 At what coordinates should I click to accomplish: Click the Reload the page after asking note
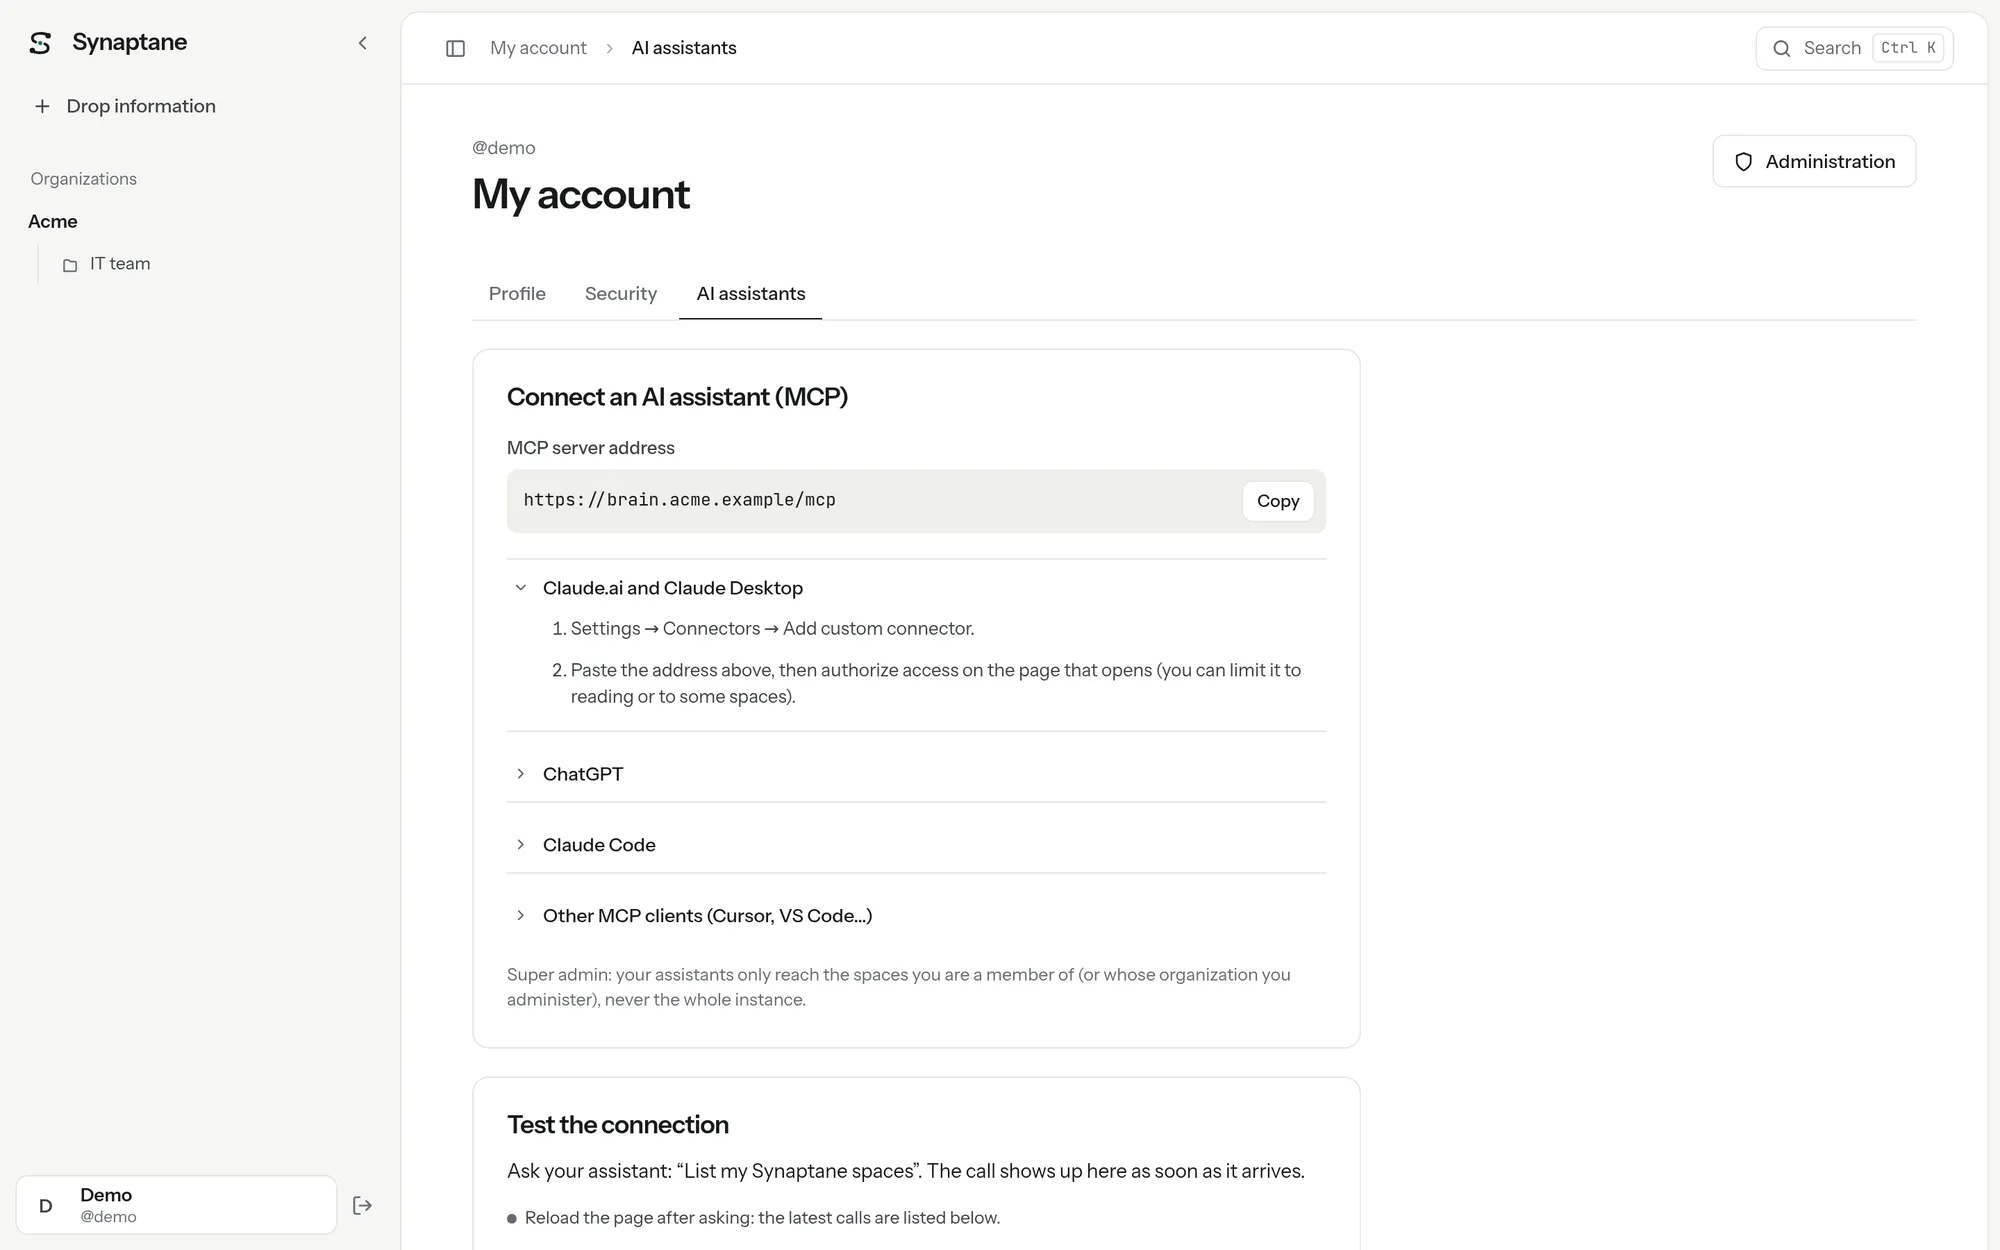tap(762, 1218)
